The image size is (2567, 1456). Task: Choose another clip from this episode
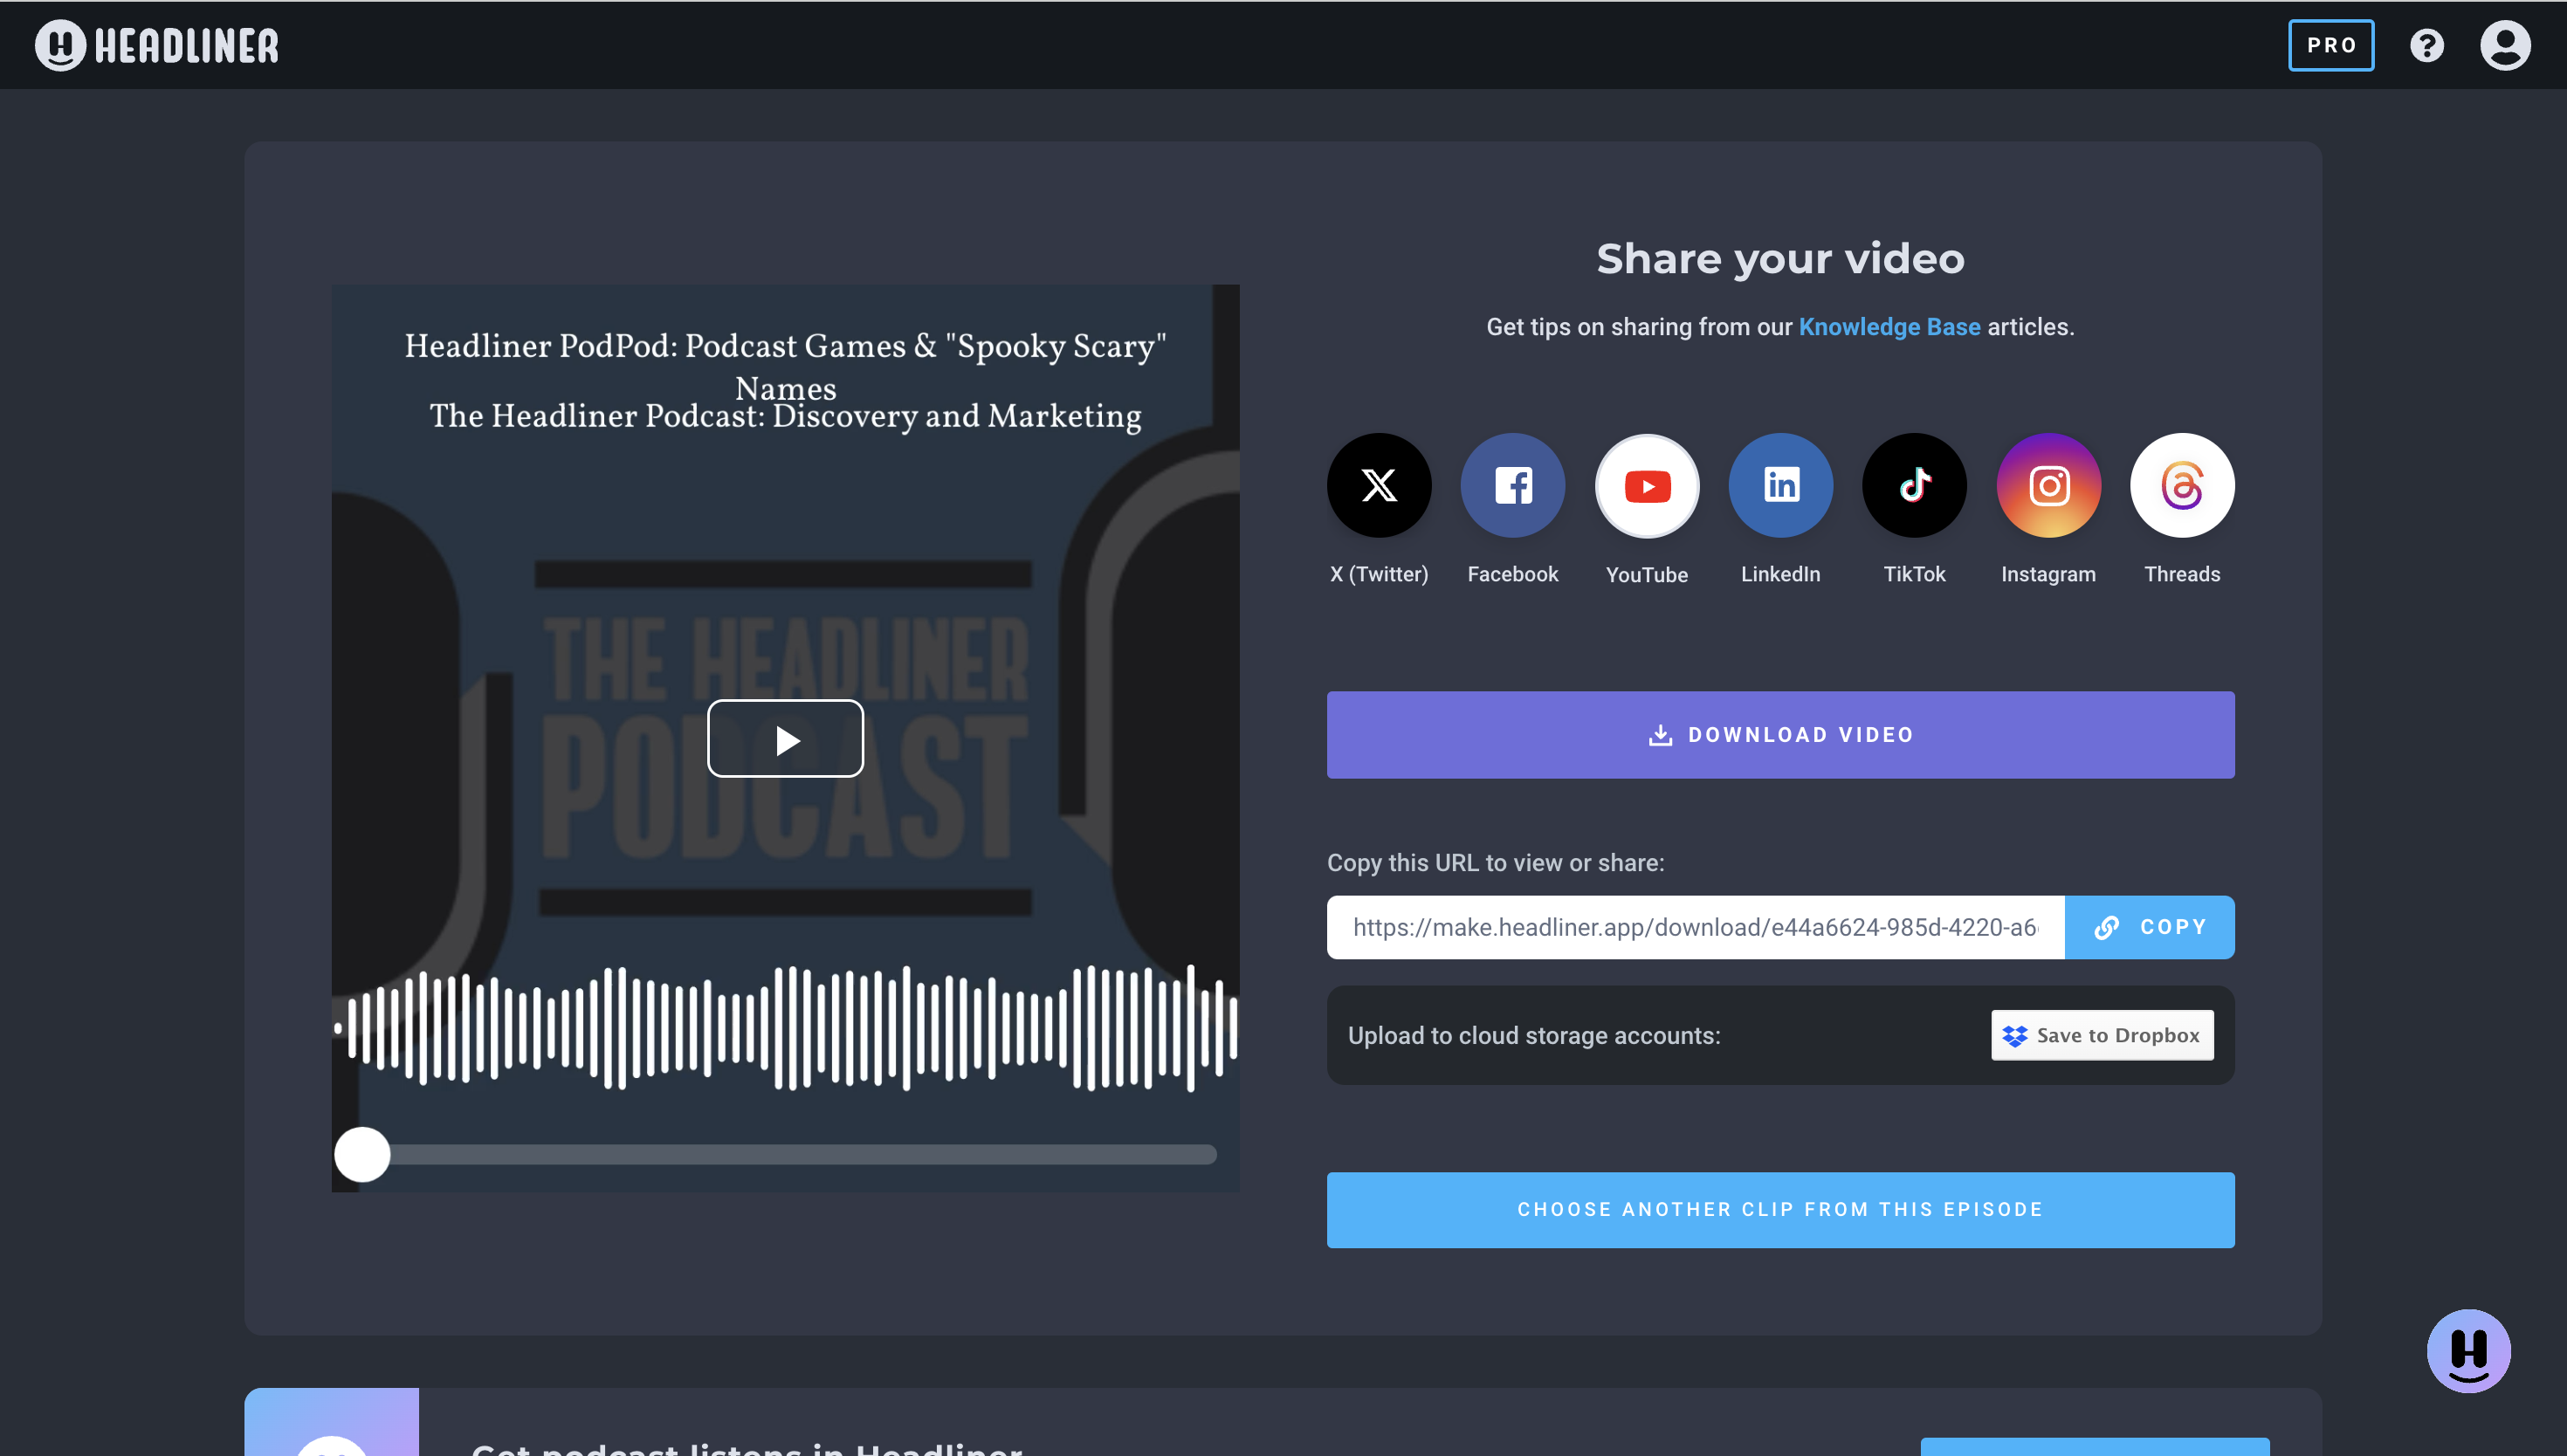pos(1780,1210)
